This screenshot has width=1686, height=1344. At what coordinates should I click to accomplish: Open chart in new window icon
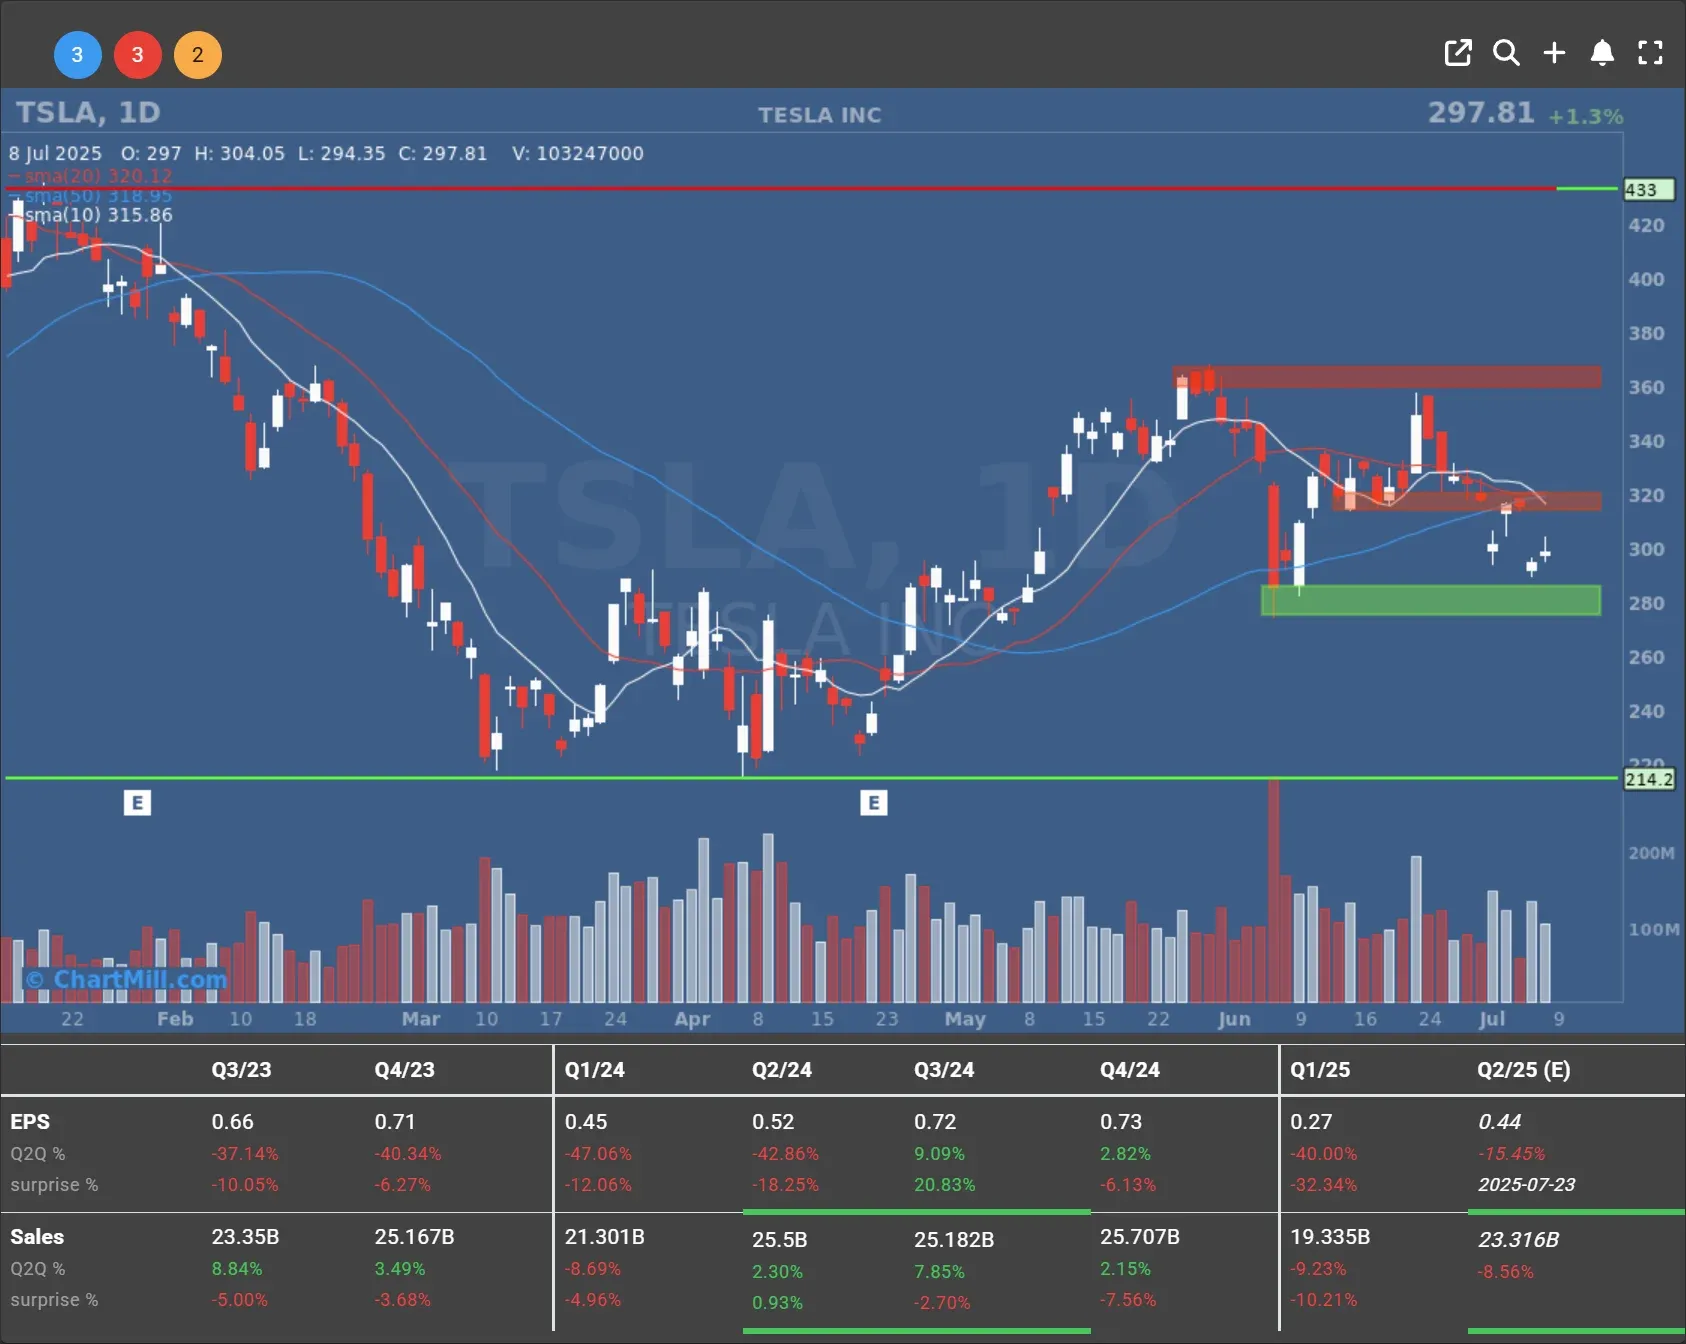[1458, 53]
